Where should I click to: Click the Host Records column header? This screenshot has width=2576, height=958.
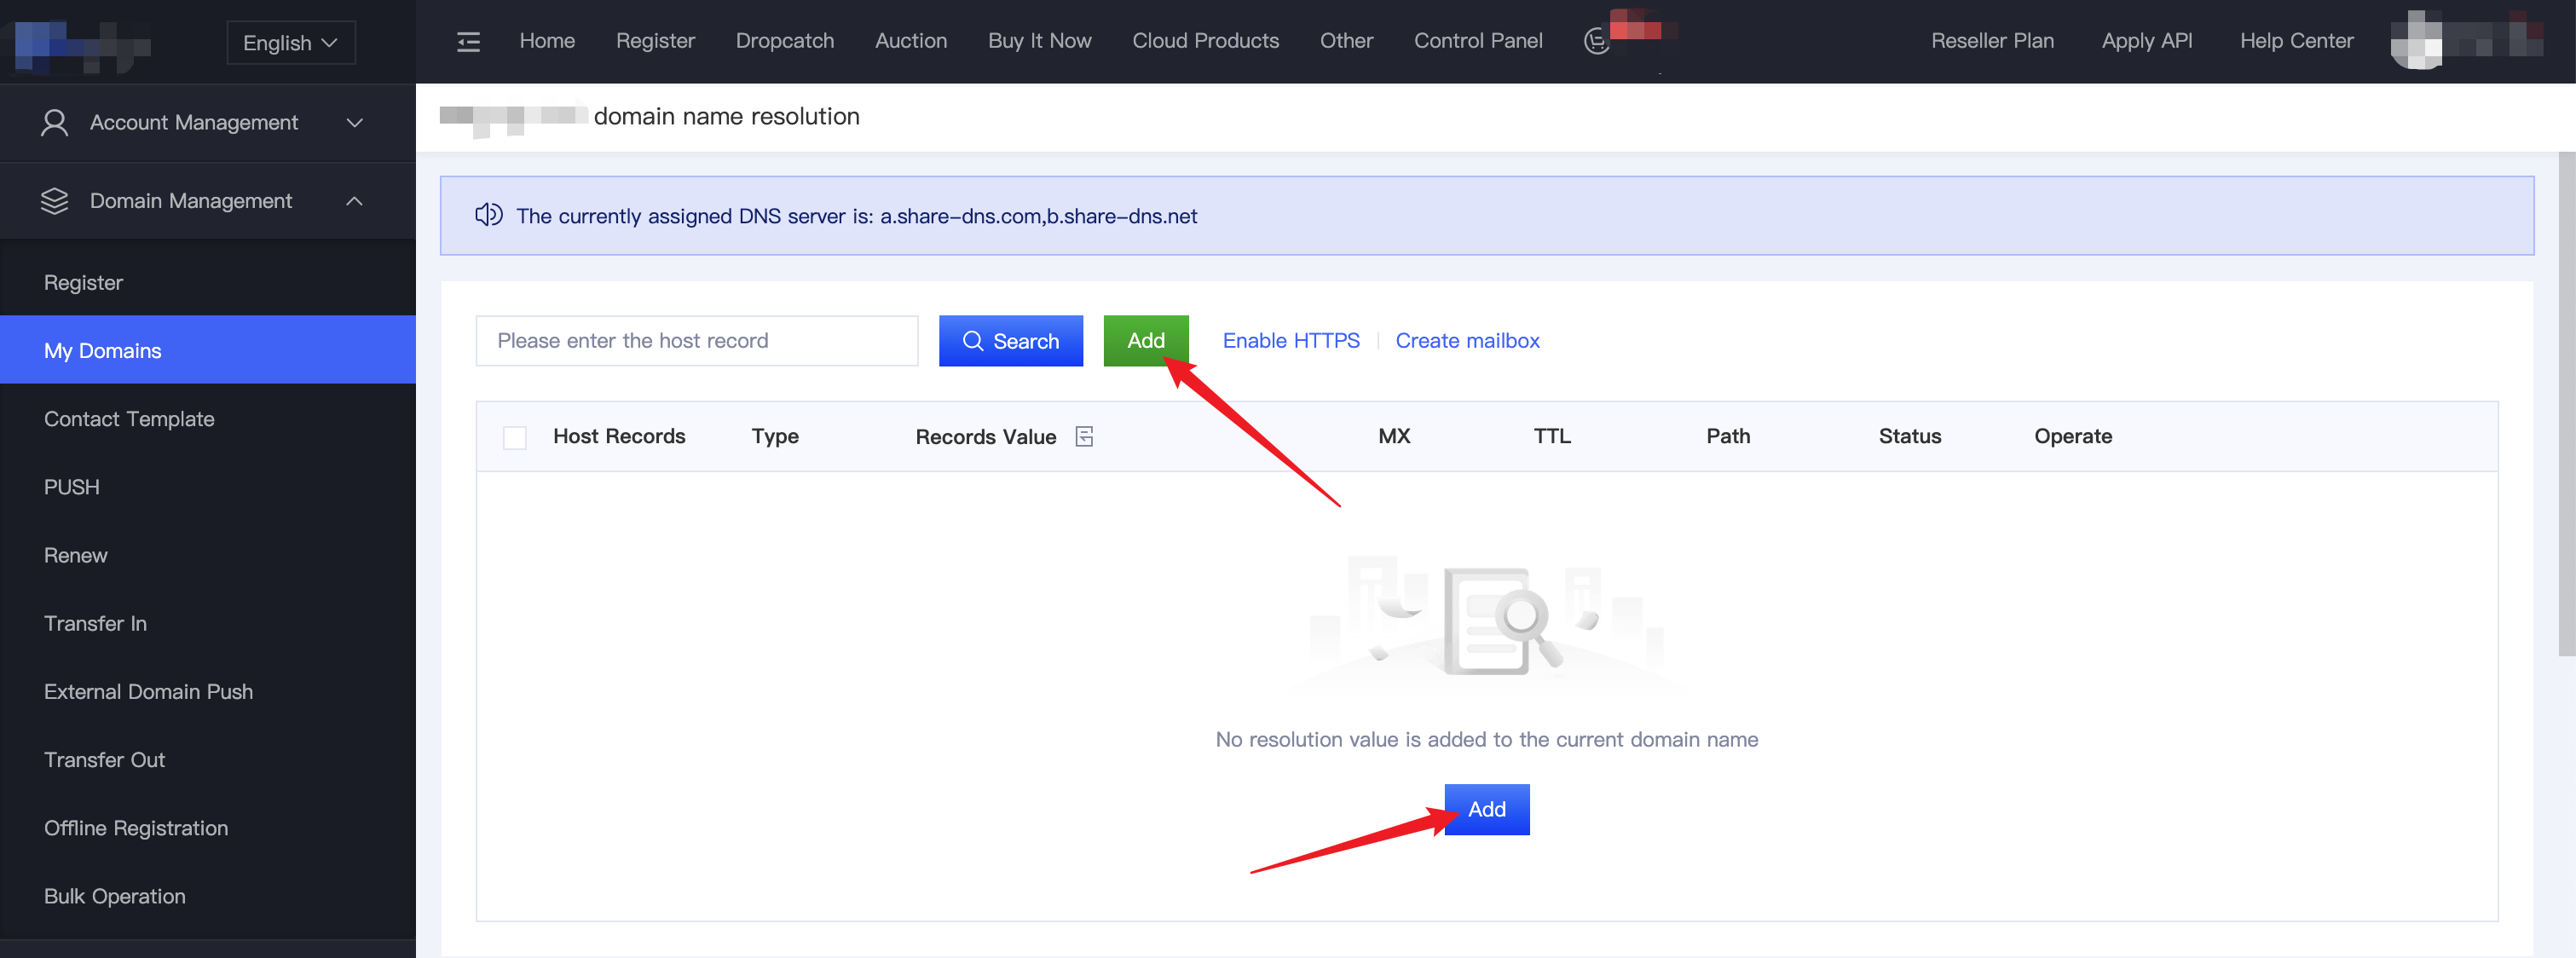619,436
